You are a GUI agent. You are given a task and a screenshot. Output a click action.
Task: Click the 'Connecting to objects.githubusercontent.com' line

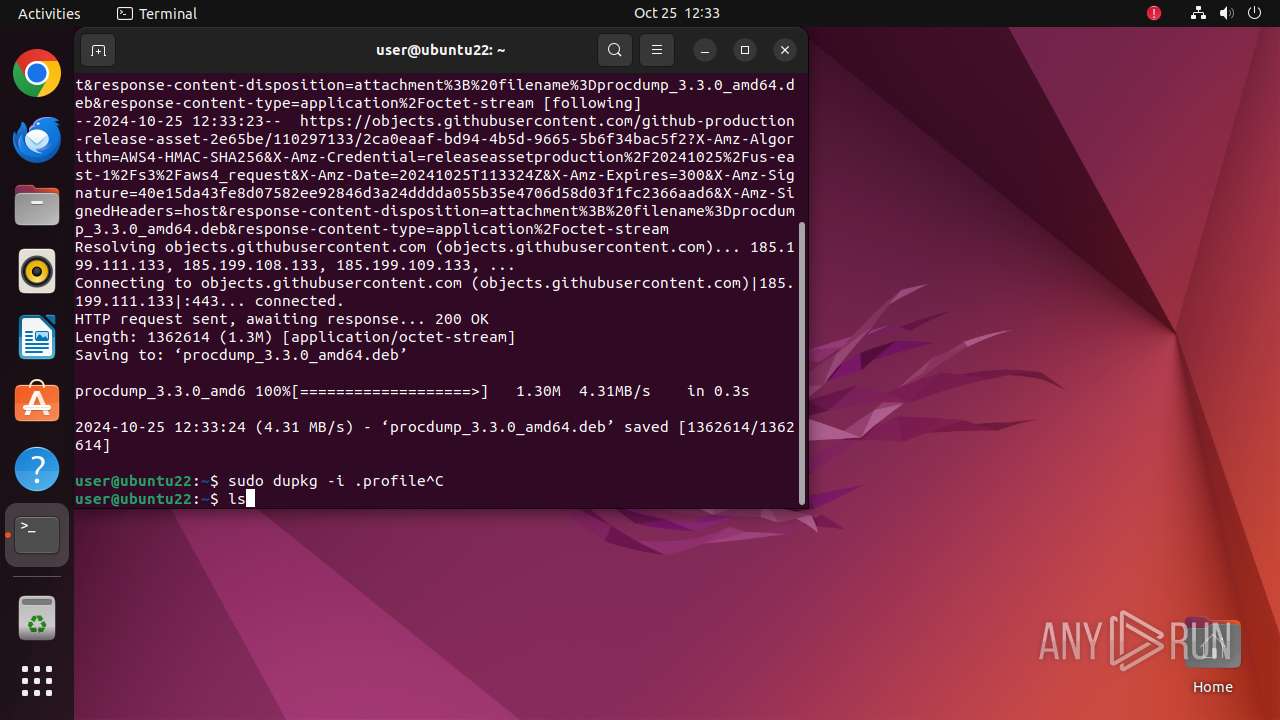point(435,292)
